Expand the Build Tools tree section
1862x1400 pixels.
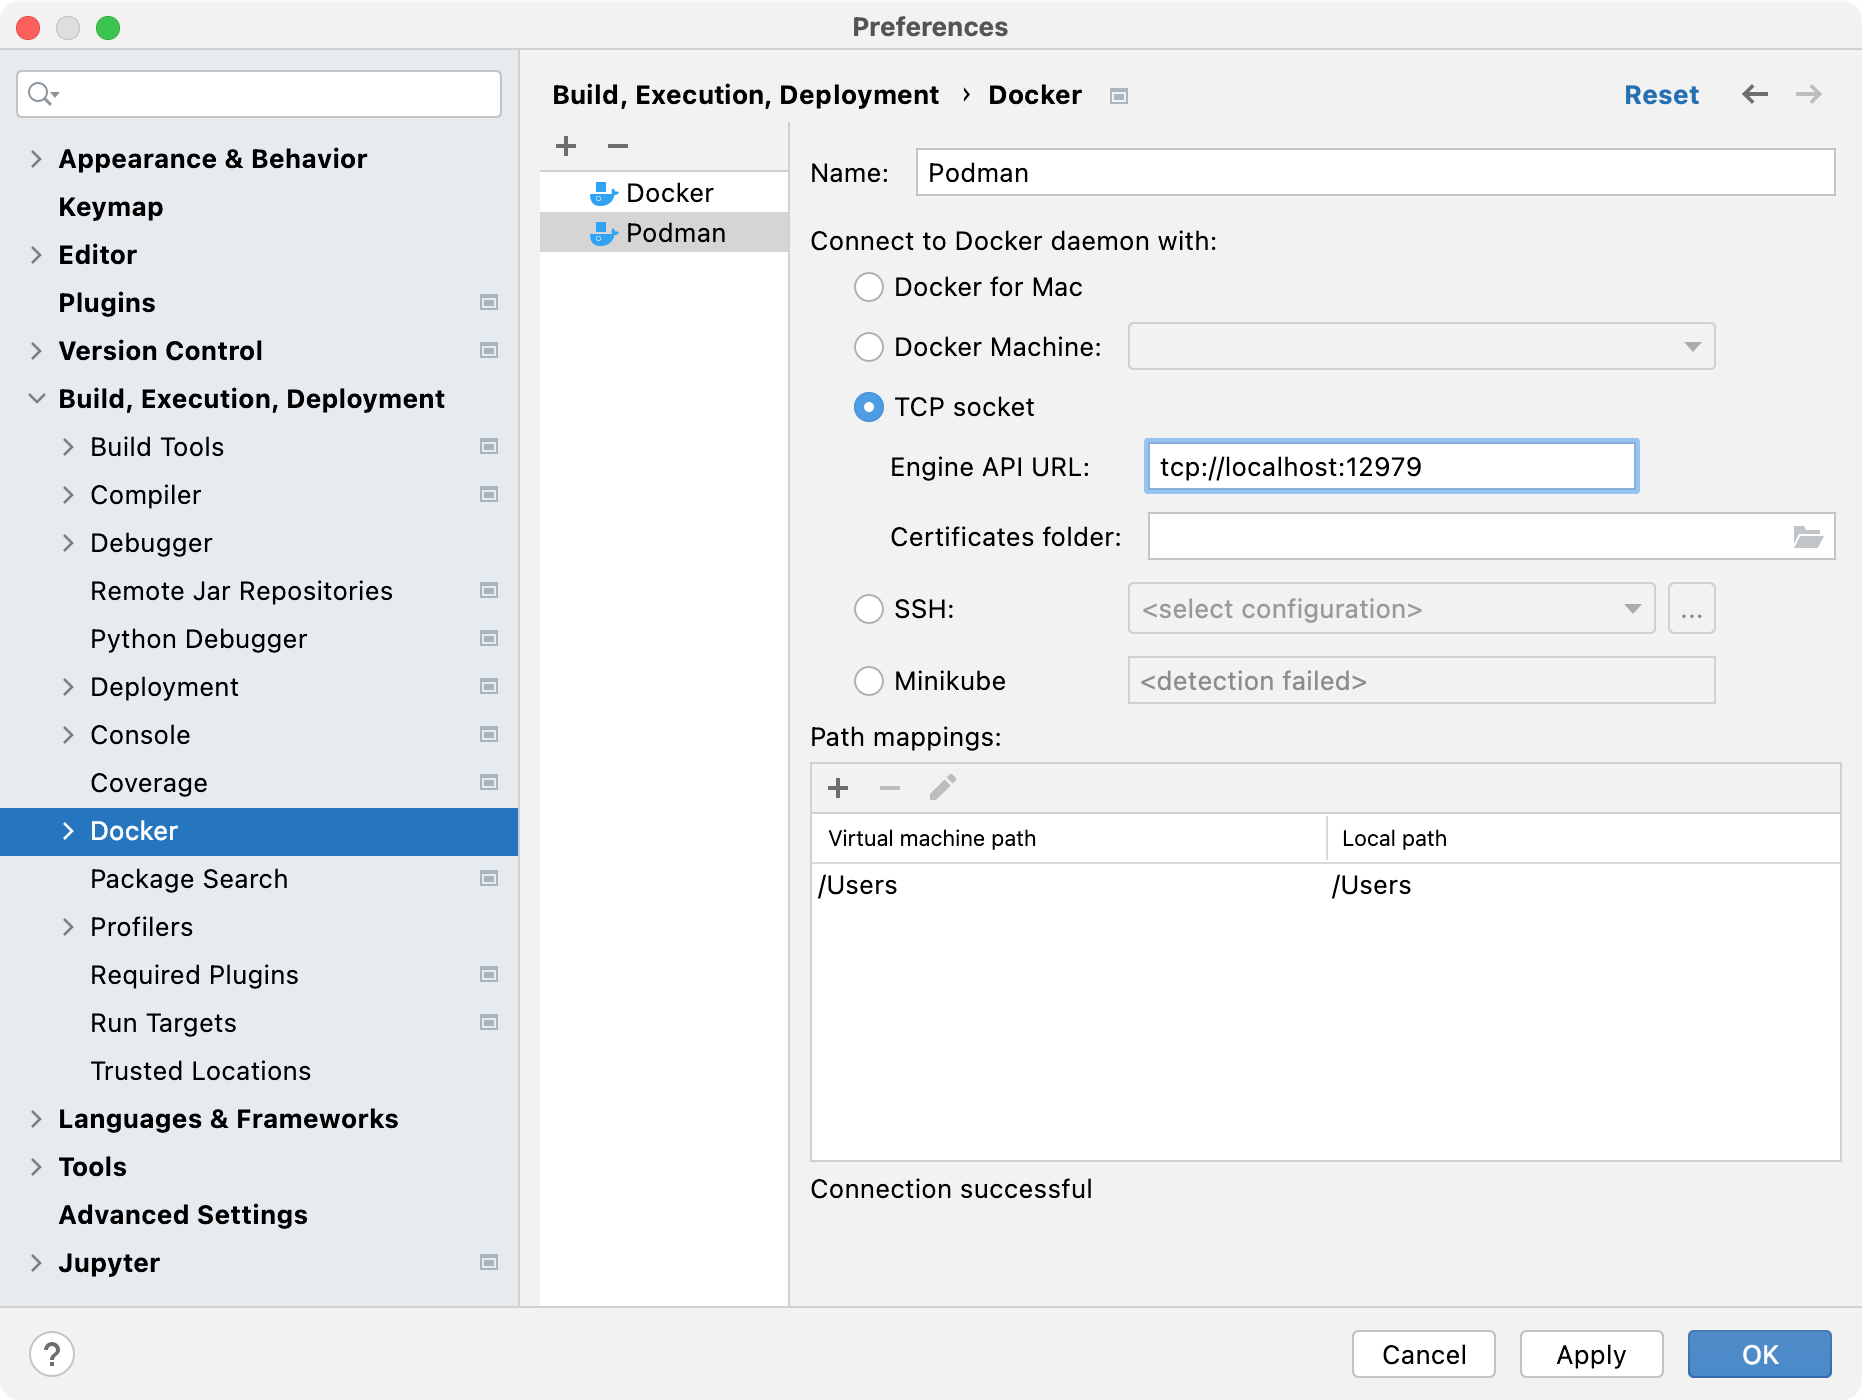(68, 447)
